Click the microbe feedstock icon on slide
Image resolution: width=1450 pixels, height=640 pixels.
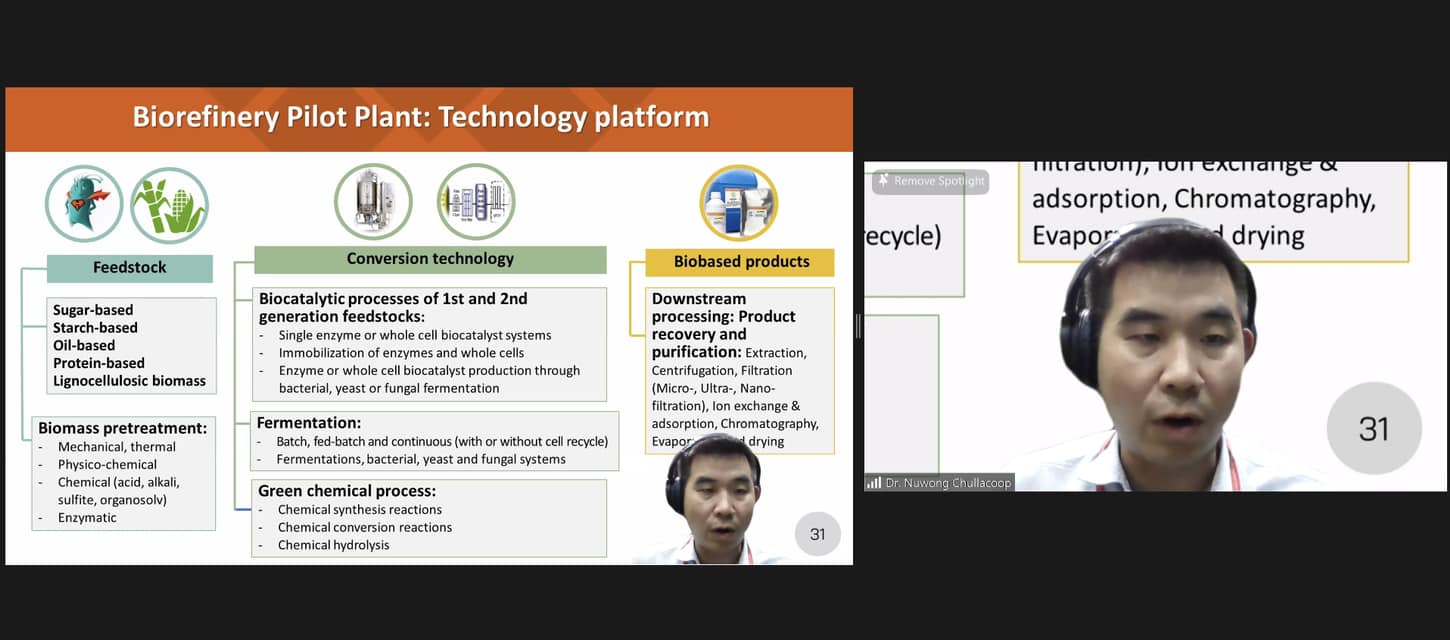coord(84,204)
